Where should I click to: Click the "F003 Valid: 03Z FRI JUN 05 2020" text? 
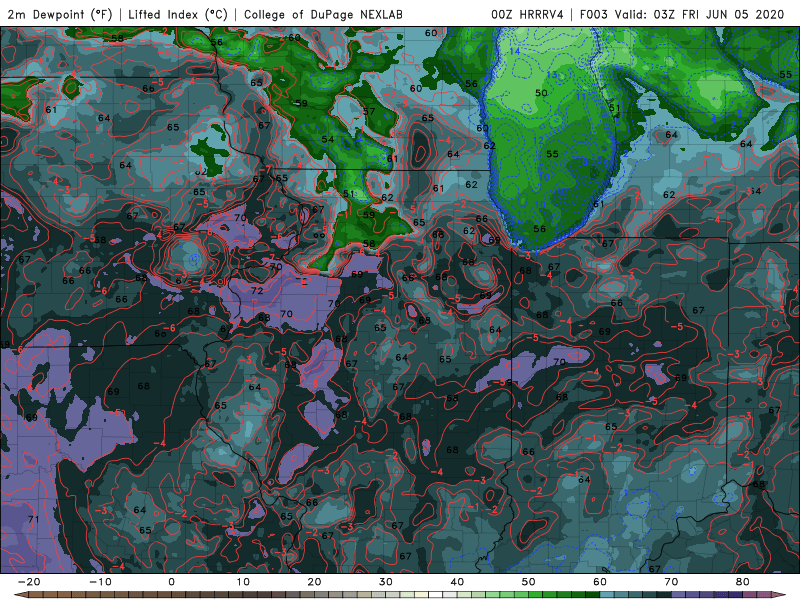(682, 14)
